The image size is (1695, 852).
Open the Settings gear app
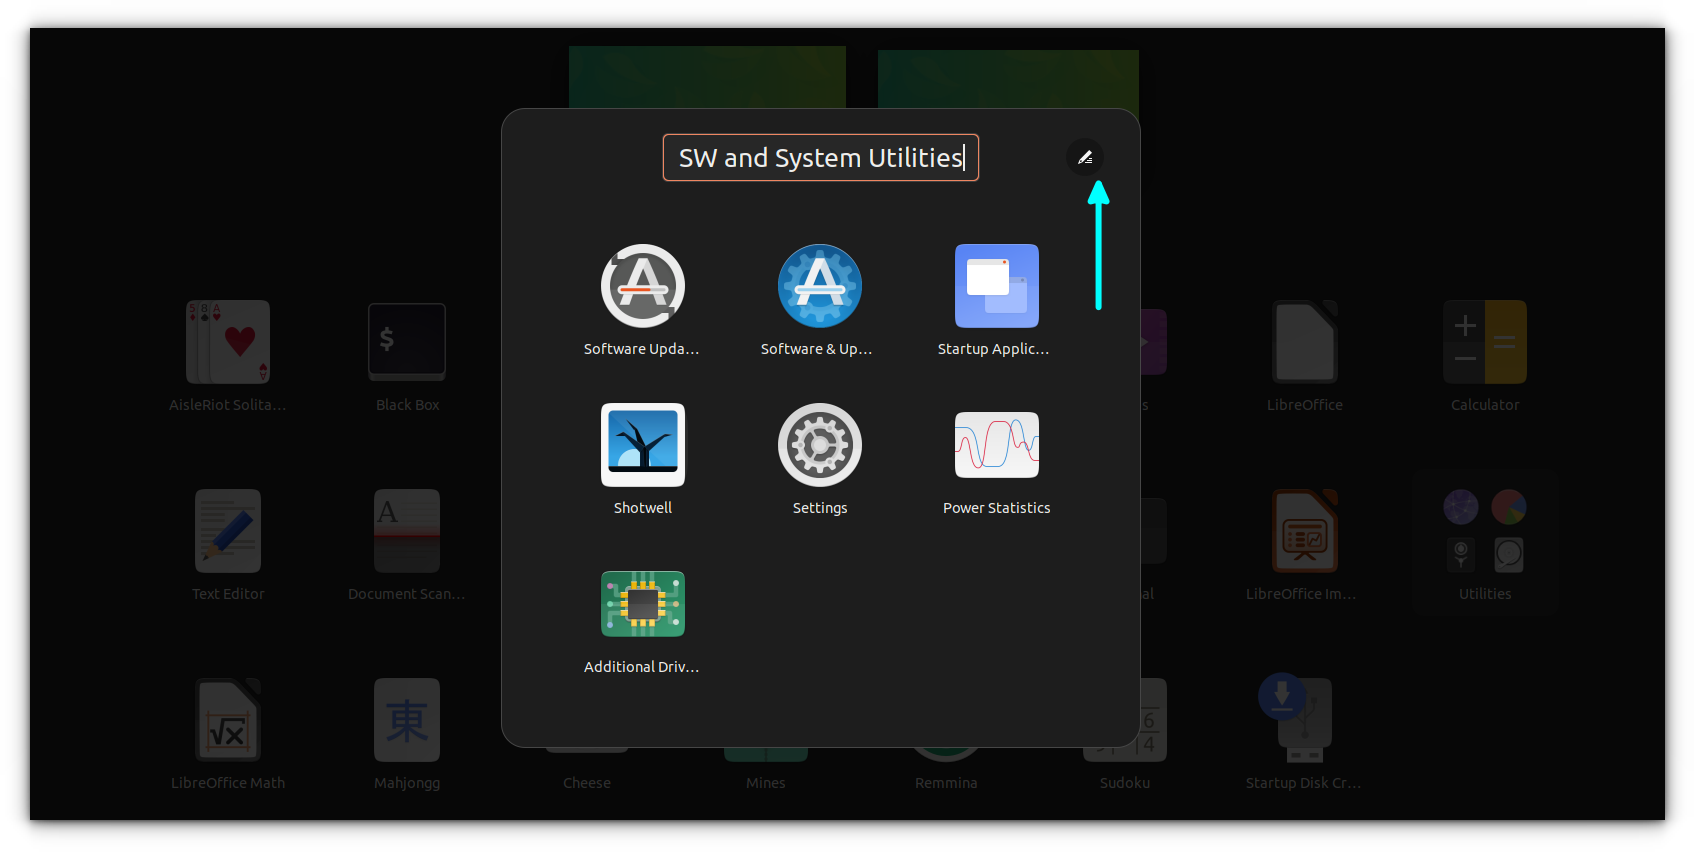pos(819,445)
